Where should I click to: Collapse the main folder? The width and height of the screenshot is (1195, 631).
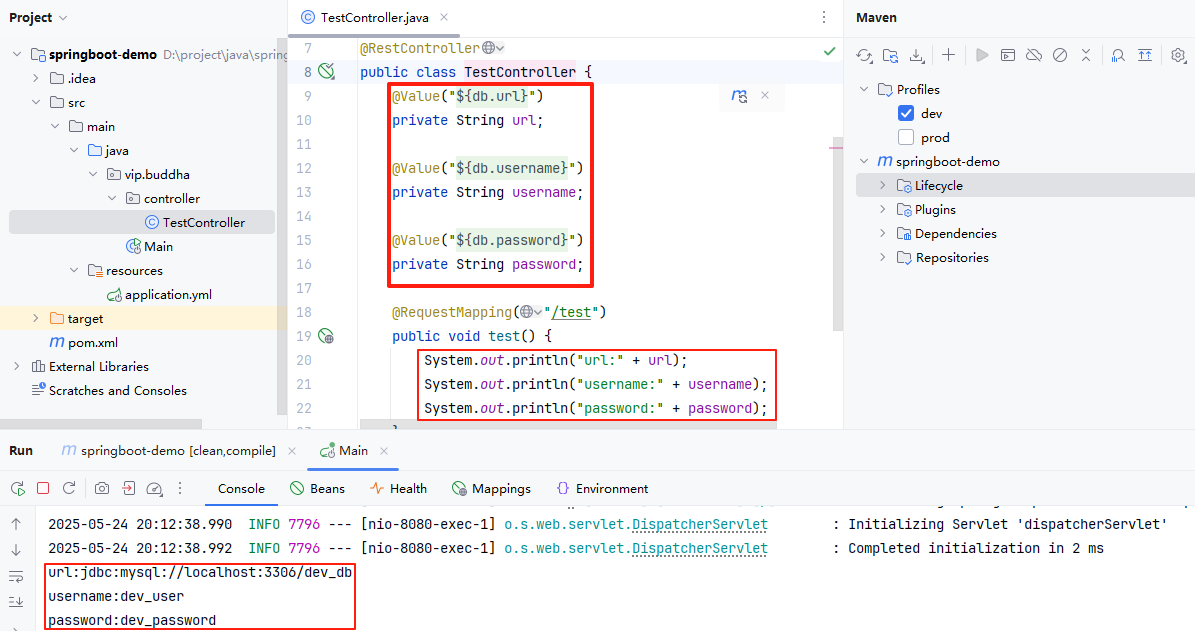[x=55, y=126]
